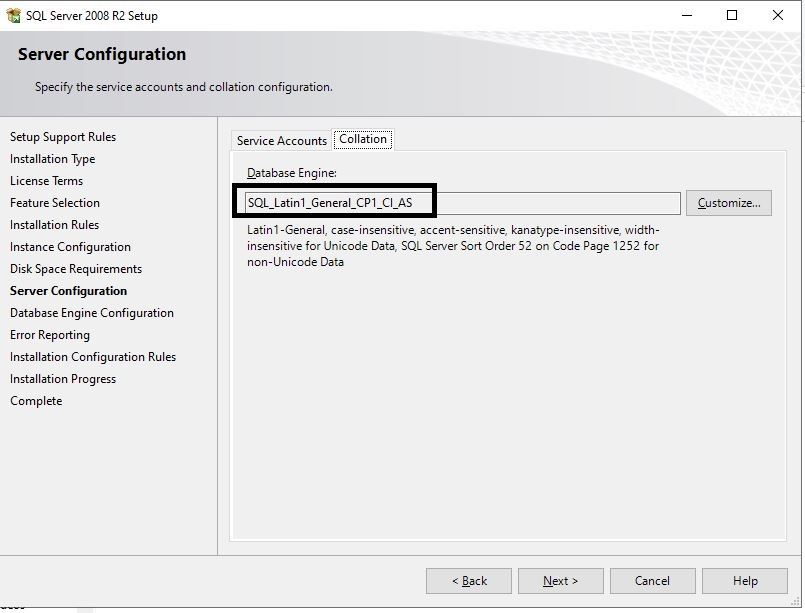
Task: Select Installation Configuration Rules step
Action: click(x=92, y=357)
